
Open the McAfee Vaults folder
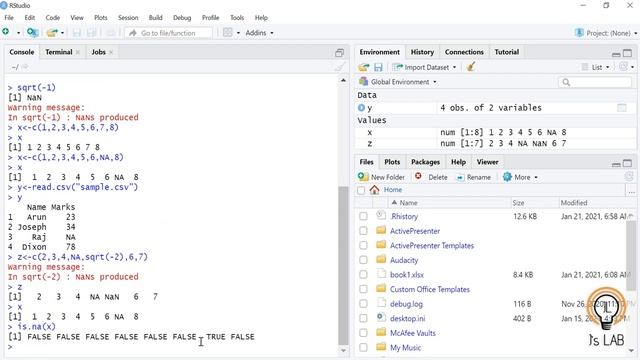[x=413, y=333]
